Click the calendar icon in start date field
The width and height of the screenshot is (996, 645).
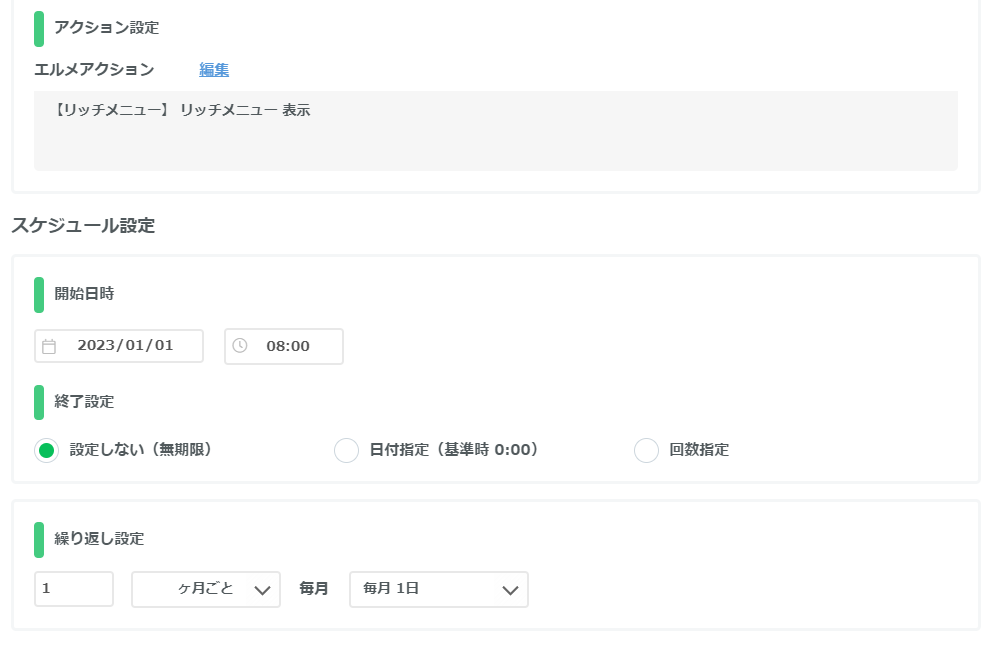49,346
